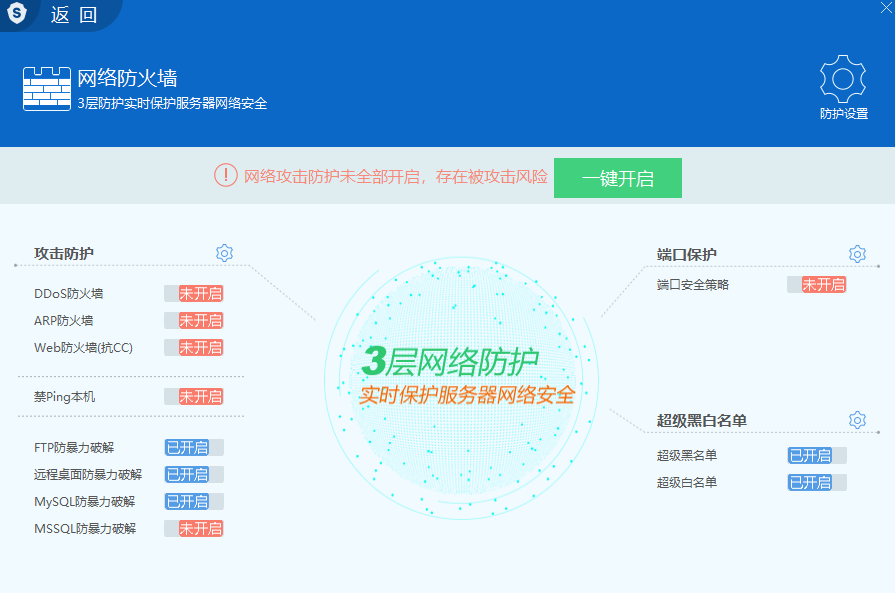Enable the ARP防火墙 protection

tap(193, 319)
